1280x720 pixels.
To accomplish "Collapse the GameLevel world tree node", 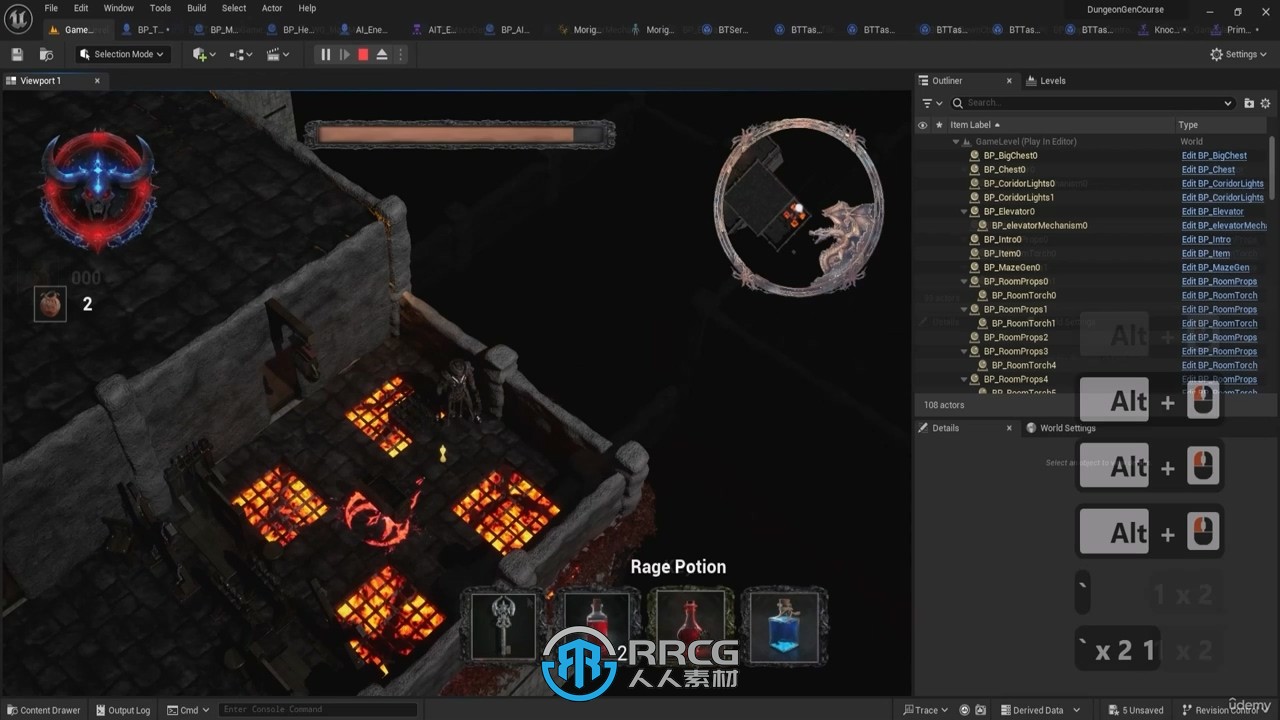I will coord(956,142).
